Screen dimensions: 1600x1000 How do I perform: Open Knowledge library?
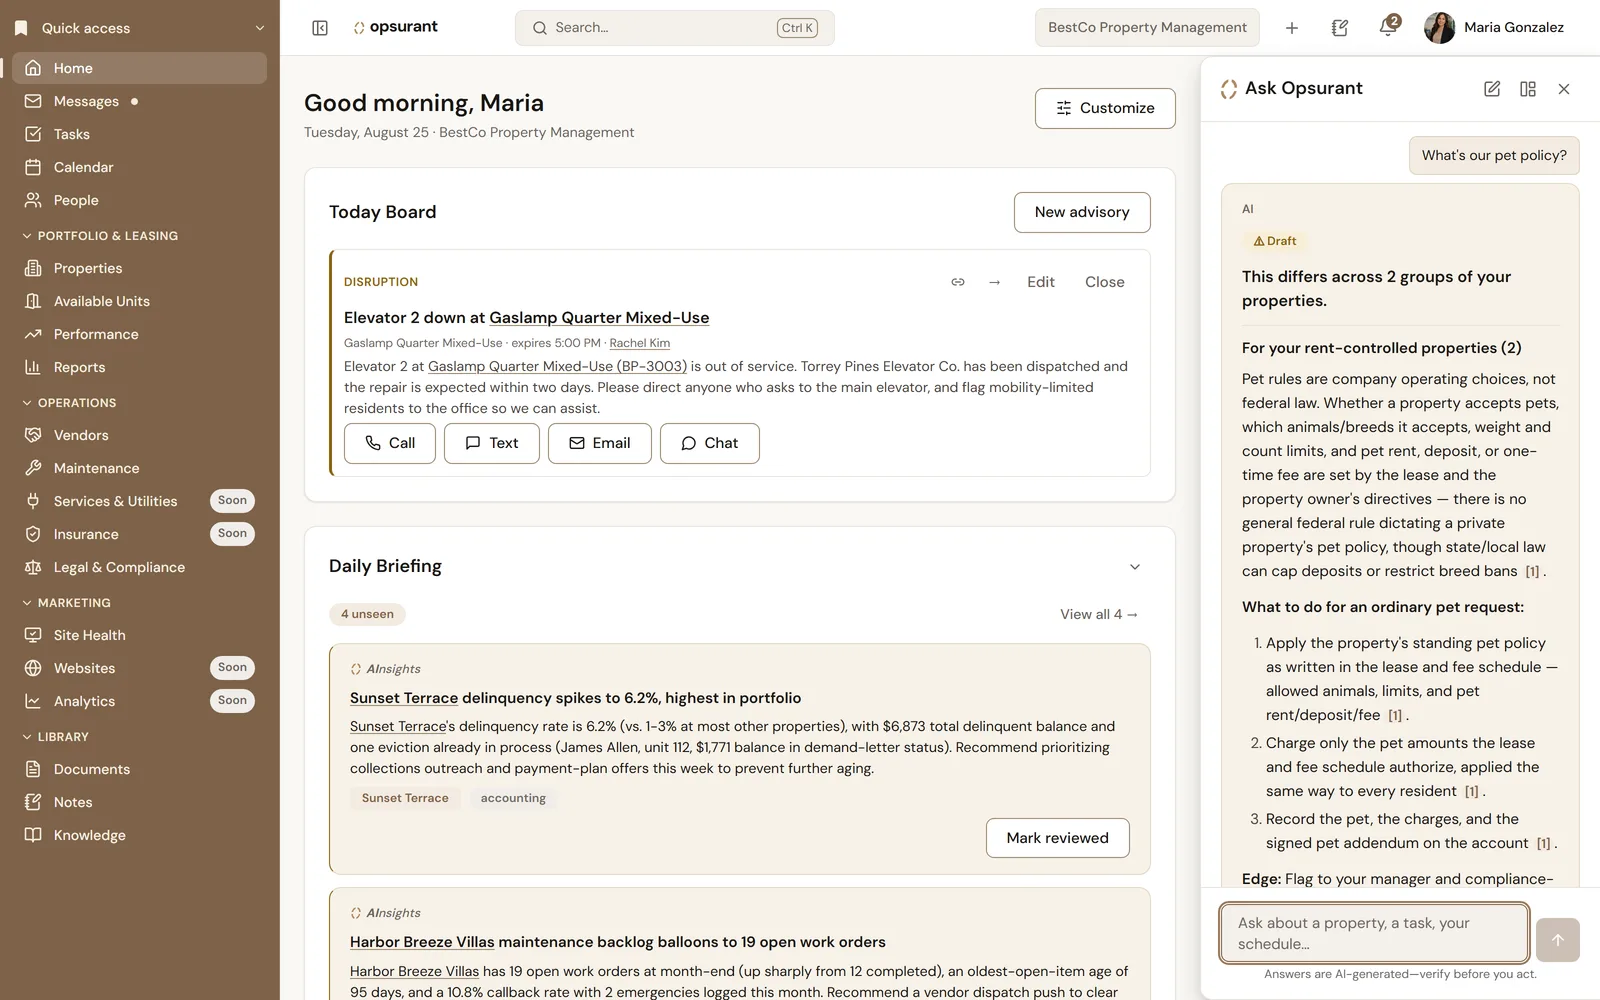[x=140, y=835]
